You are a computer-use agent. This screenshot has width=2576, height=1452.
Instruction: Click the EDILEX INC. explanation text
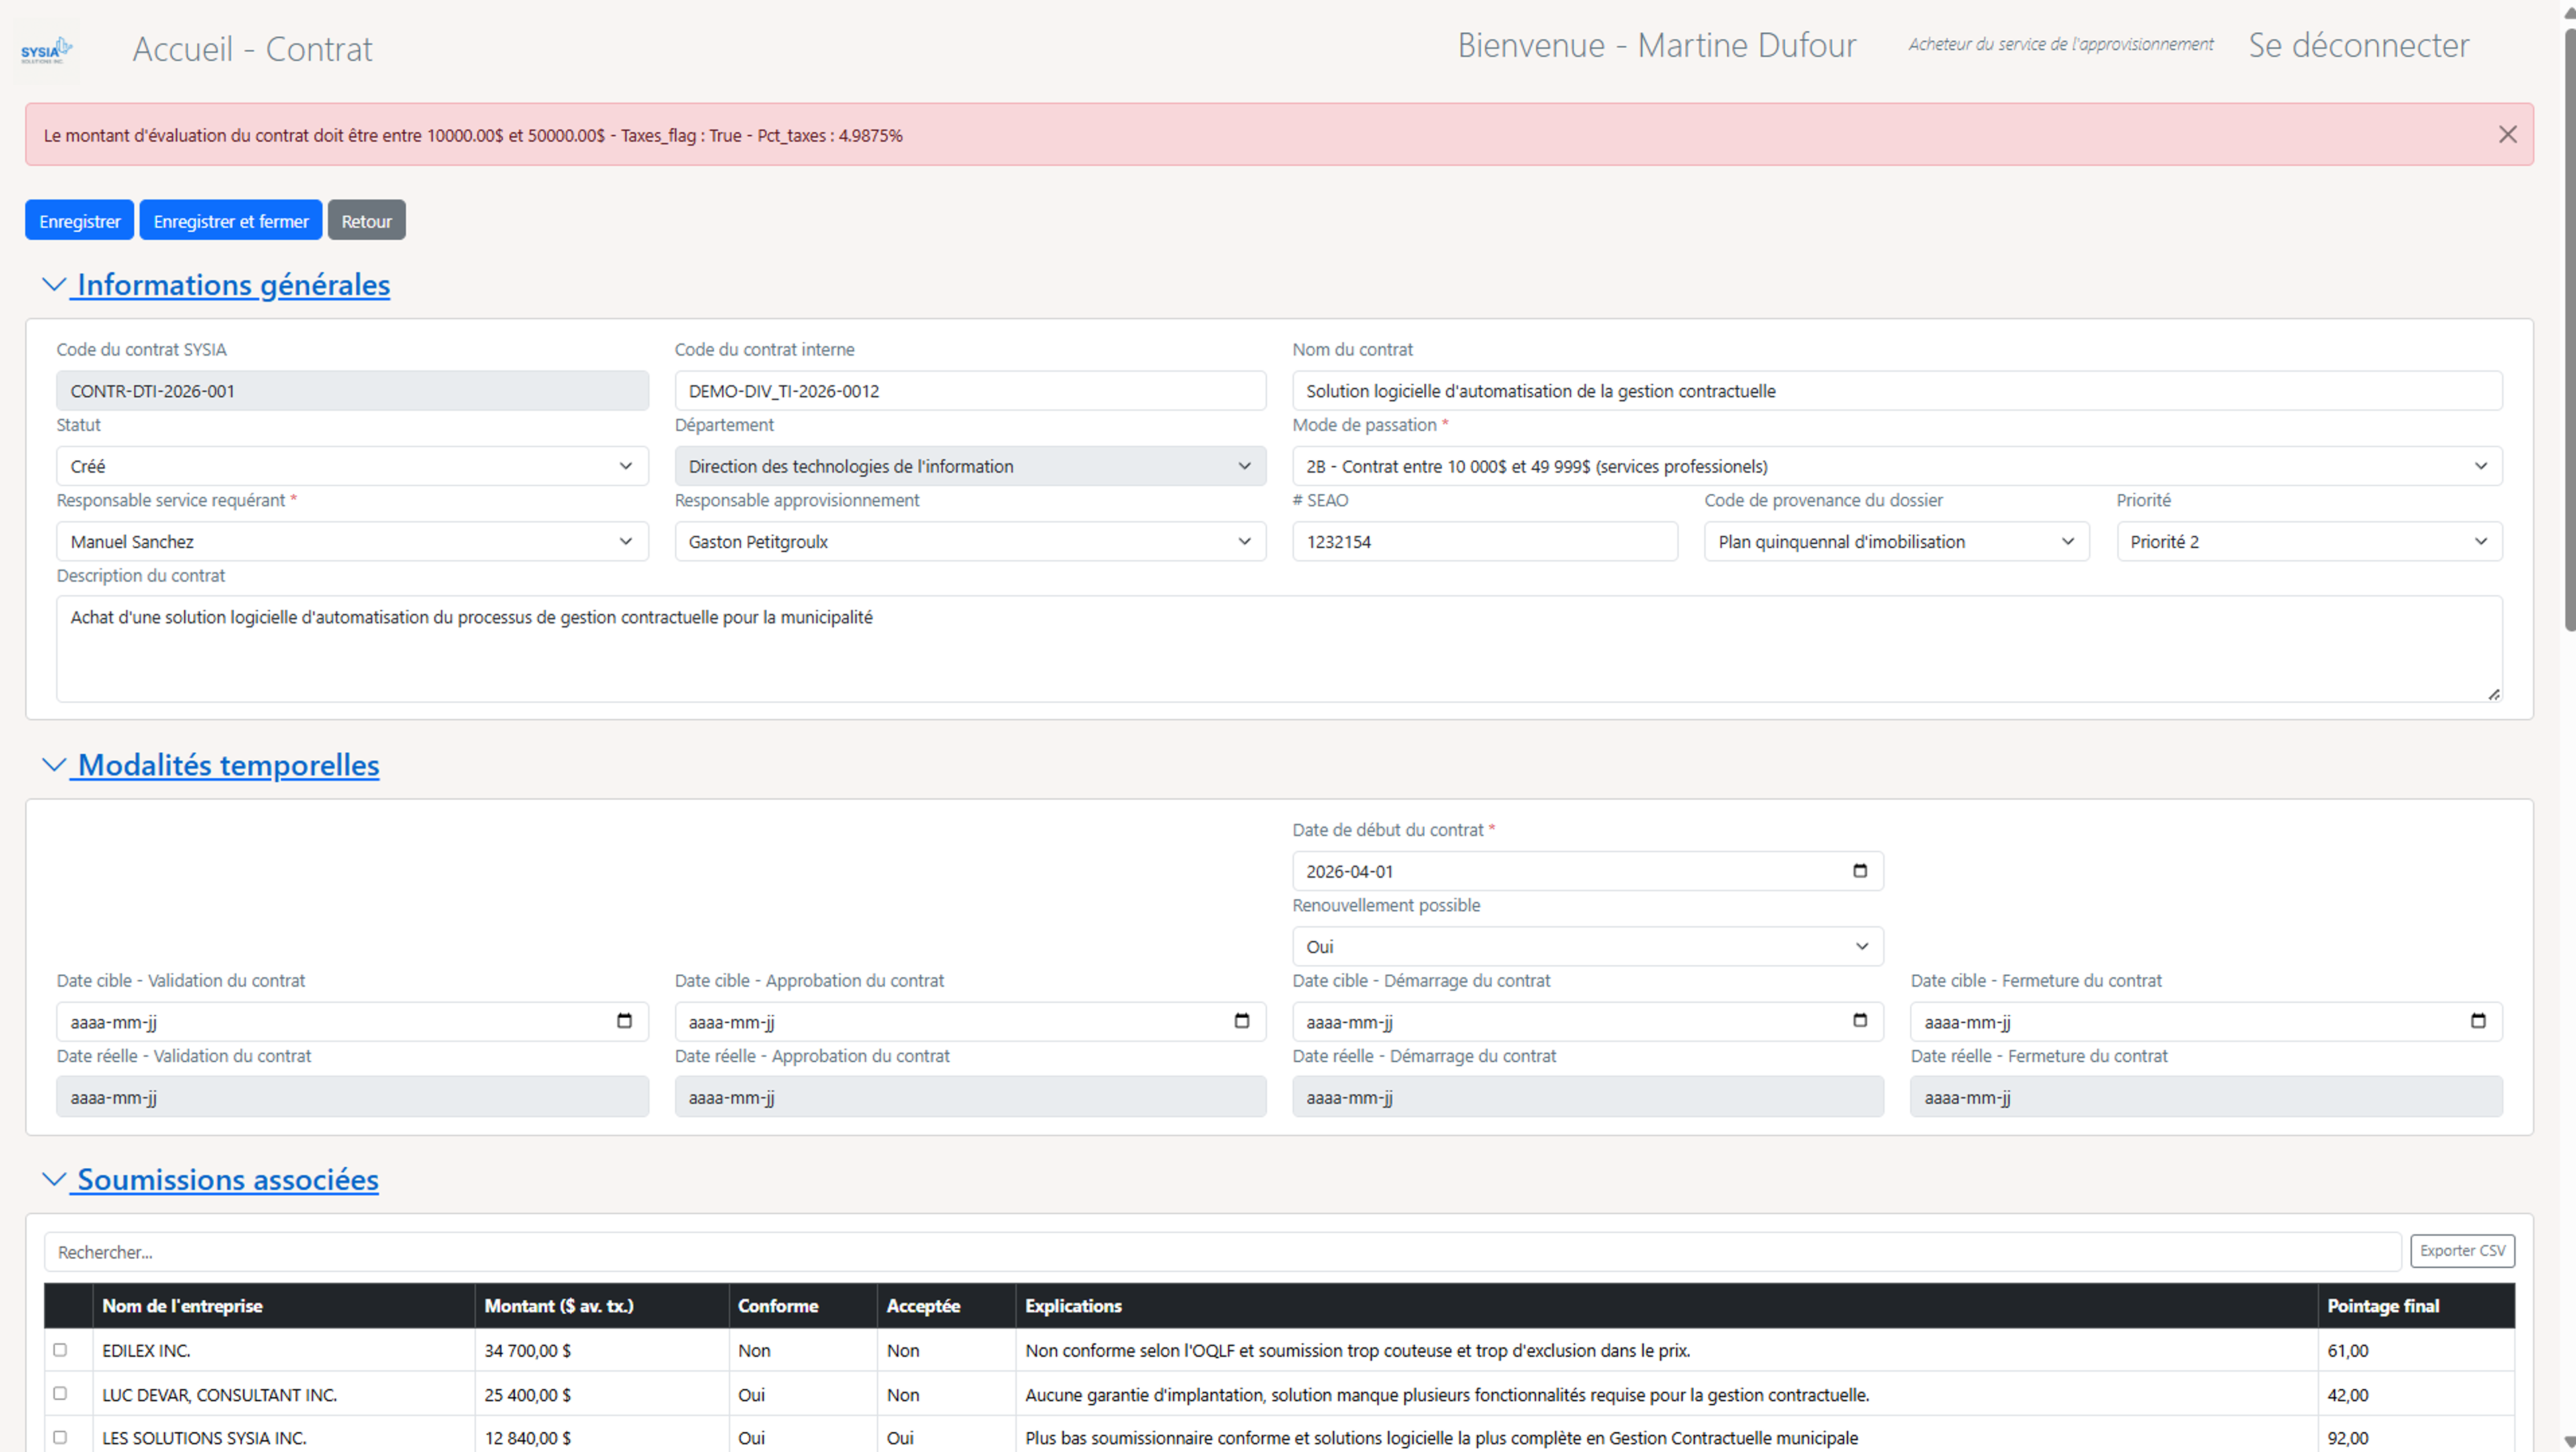click(1357, 1351)
